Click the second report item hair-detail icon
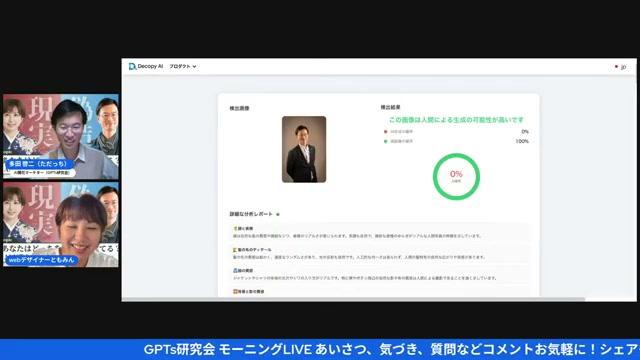The height and width of the screenshot is (360, 640). (235, 250)
